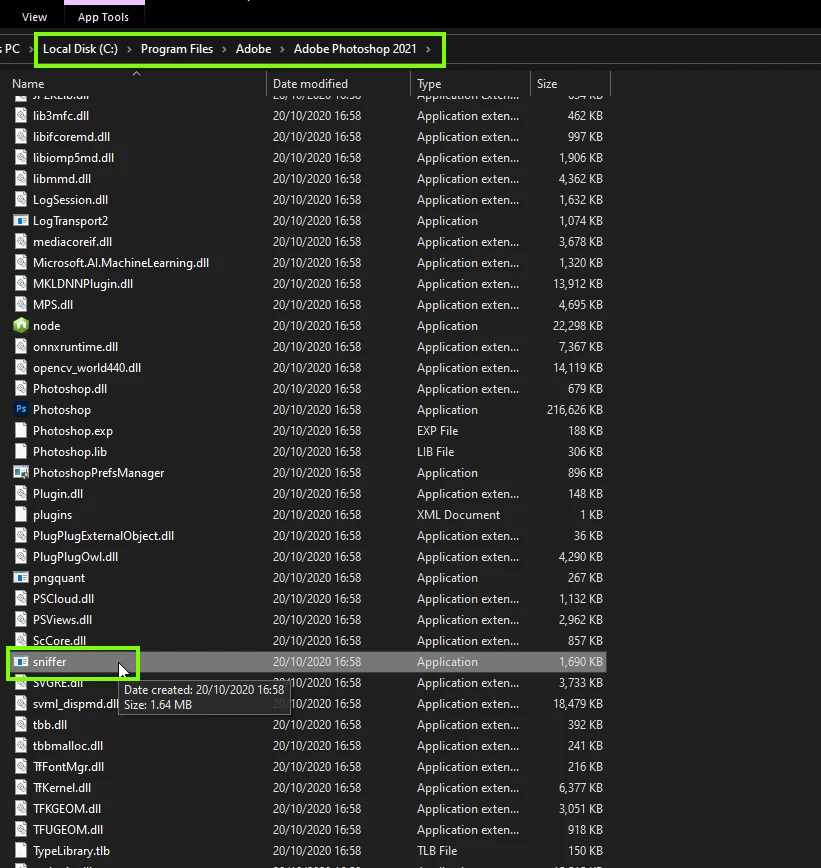Click the pngquant application icon
Image resolution: width=821 pixels, height=868 pixels.
[x=20, y=577]
